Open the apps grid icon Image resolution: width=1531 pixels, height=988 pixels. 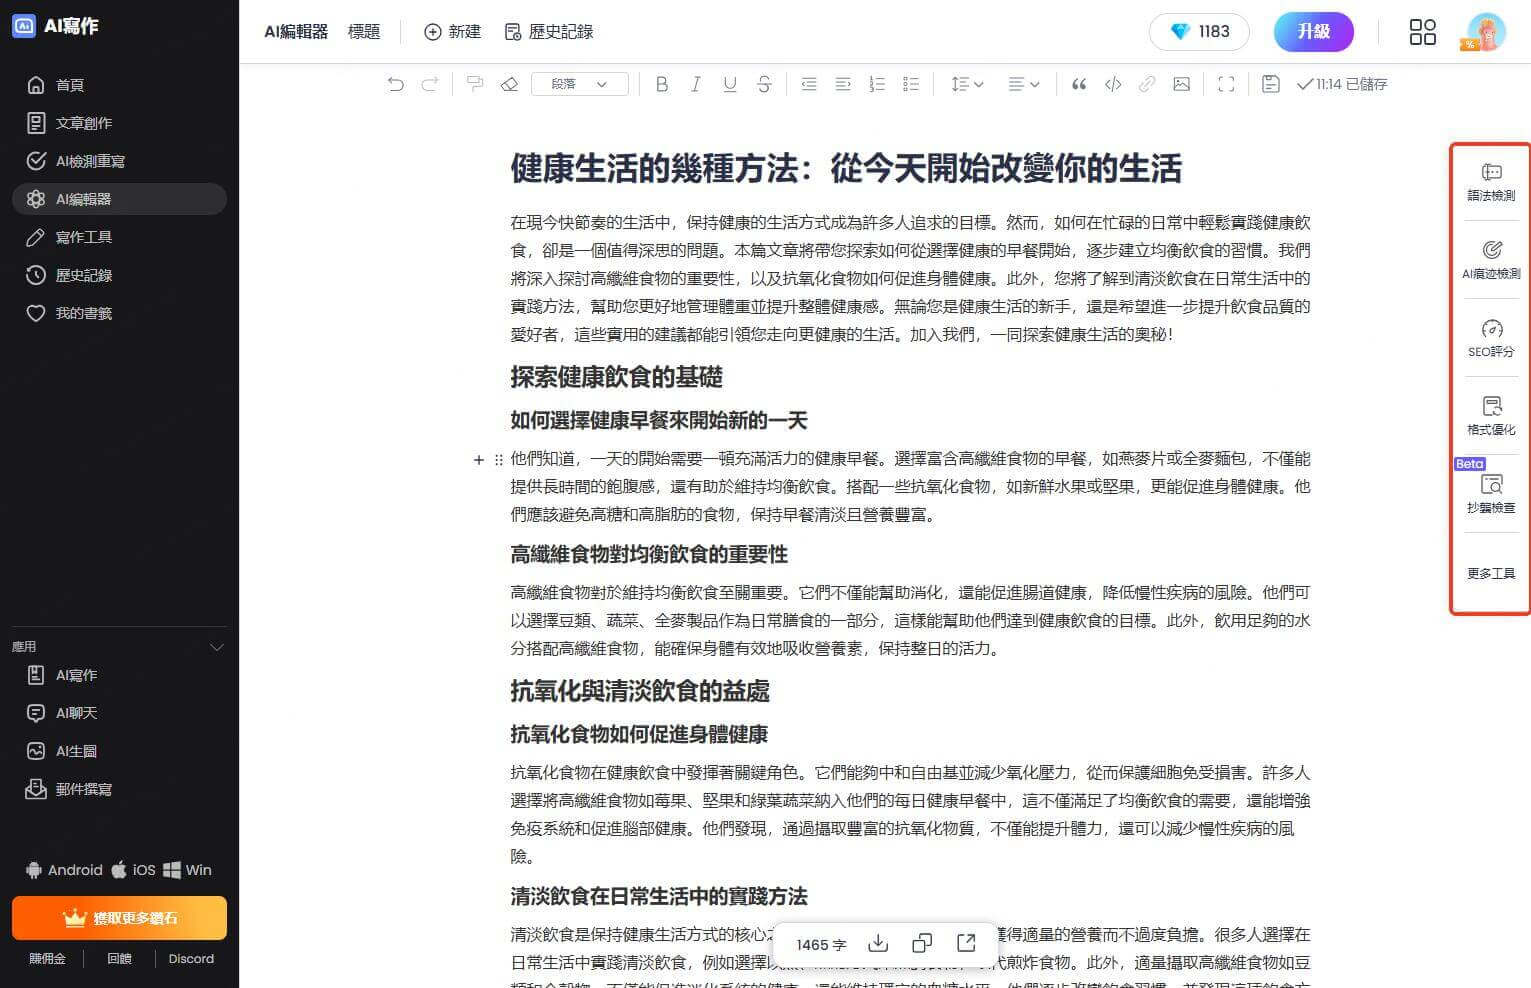[x=1422, y=32]
